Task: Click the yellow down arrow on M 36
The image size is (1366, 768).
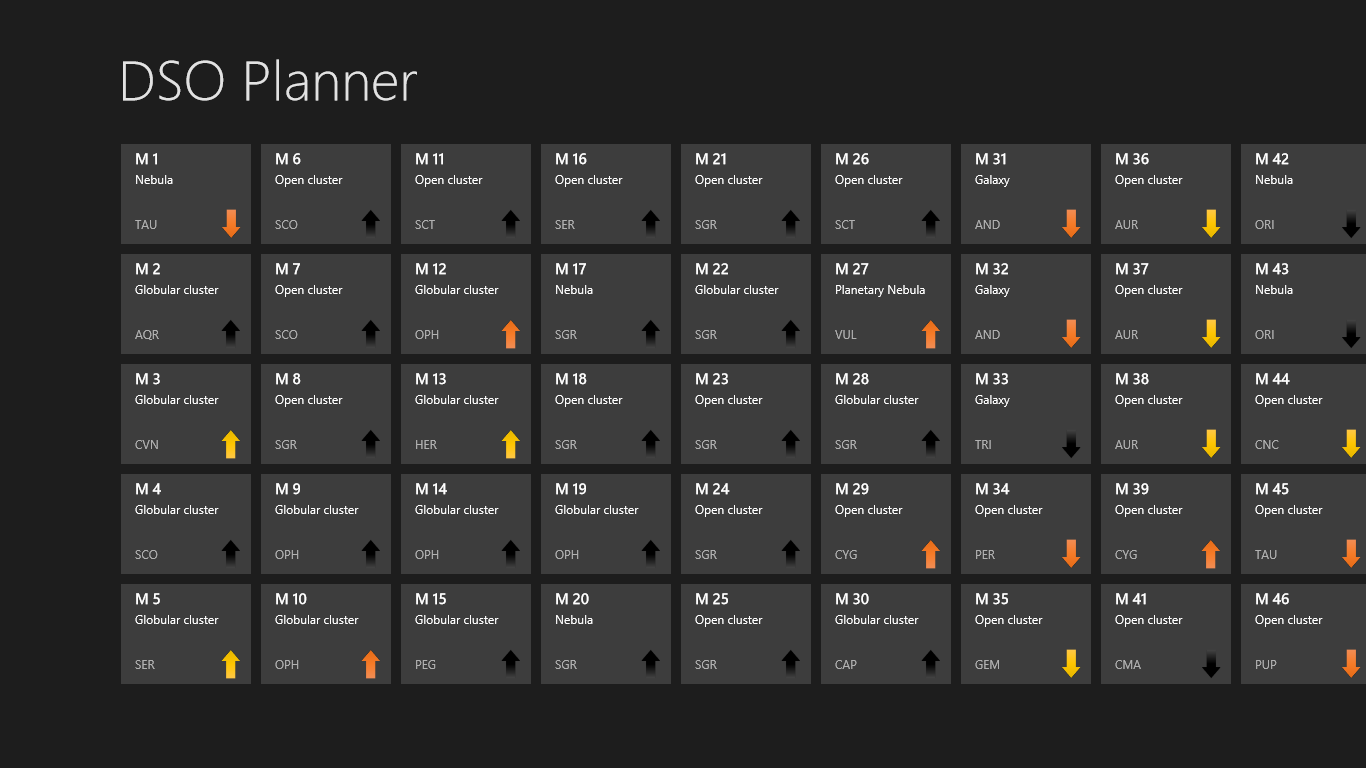Action: [x=1211, y=223]
